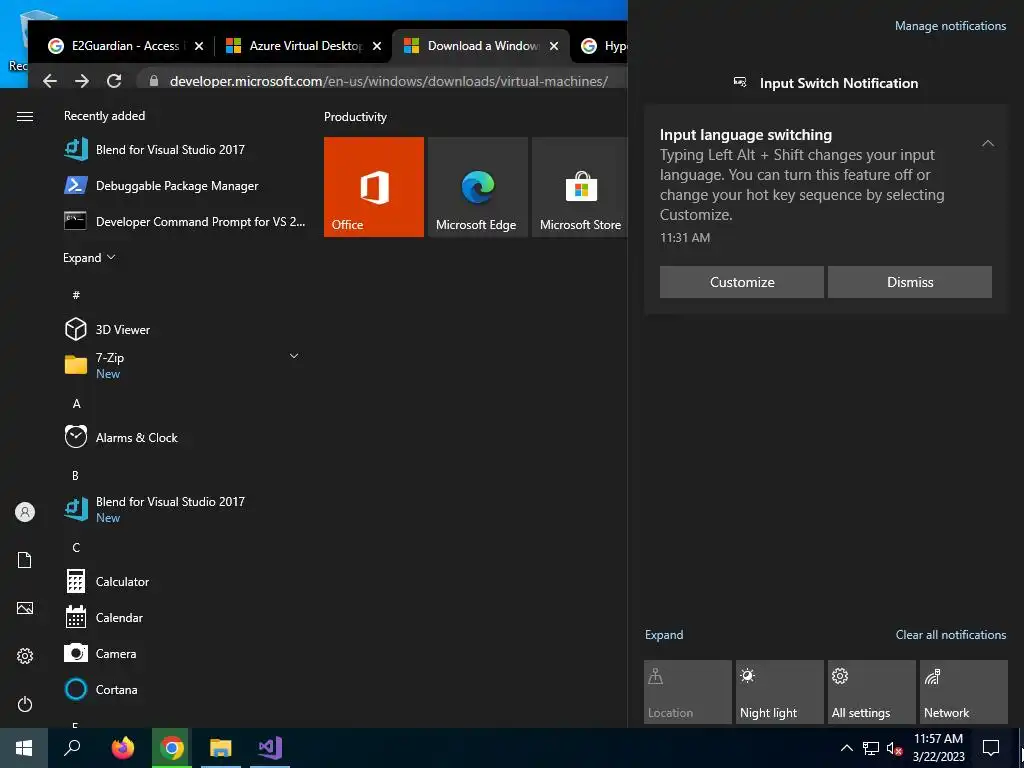
Task: Launch the Camera app
Action: point(185,653)
